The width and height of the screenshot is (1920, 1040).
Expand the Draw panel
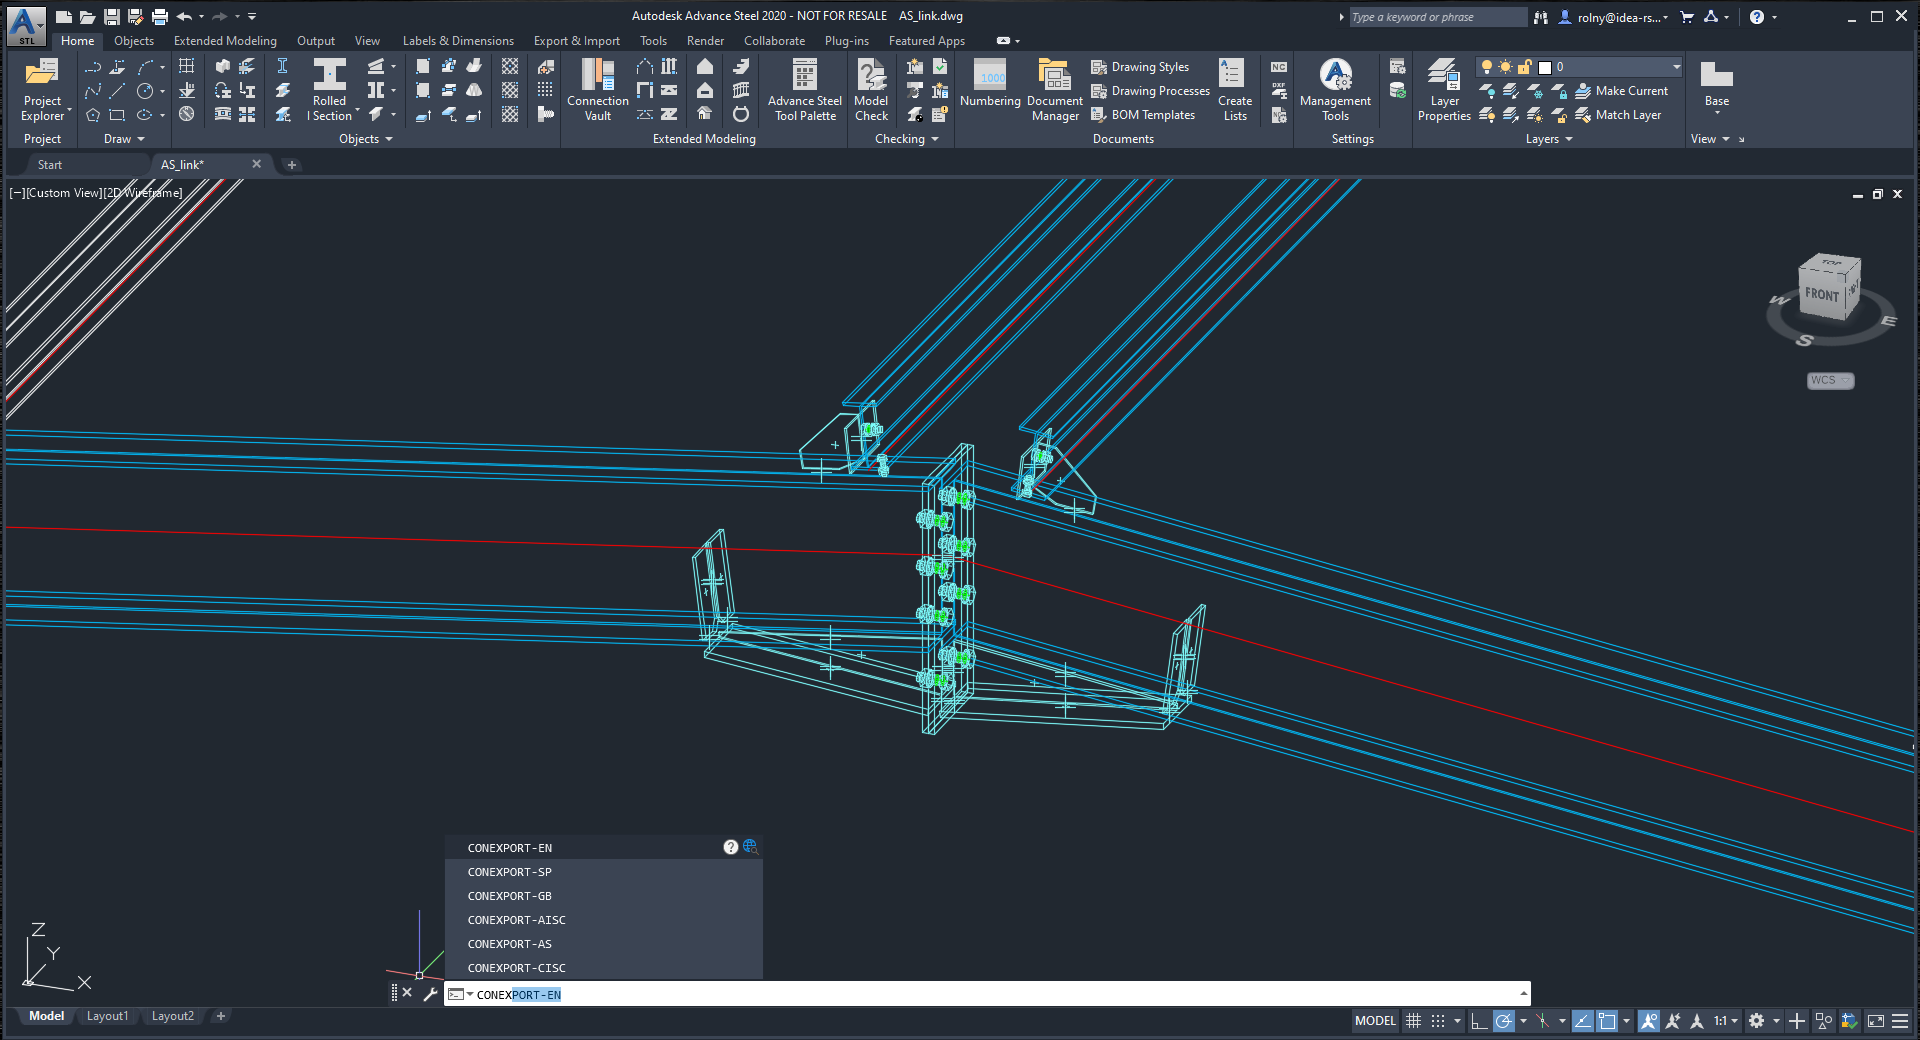(124, 139)
